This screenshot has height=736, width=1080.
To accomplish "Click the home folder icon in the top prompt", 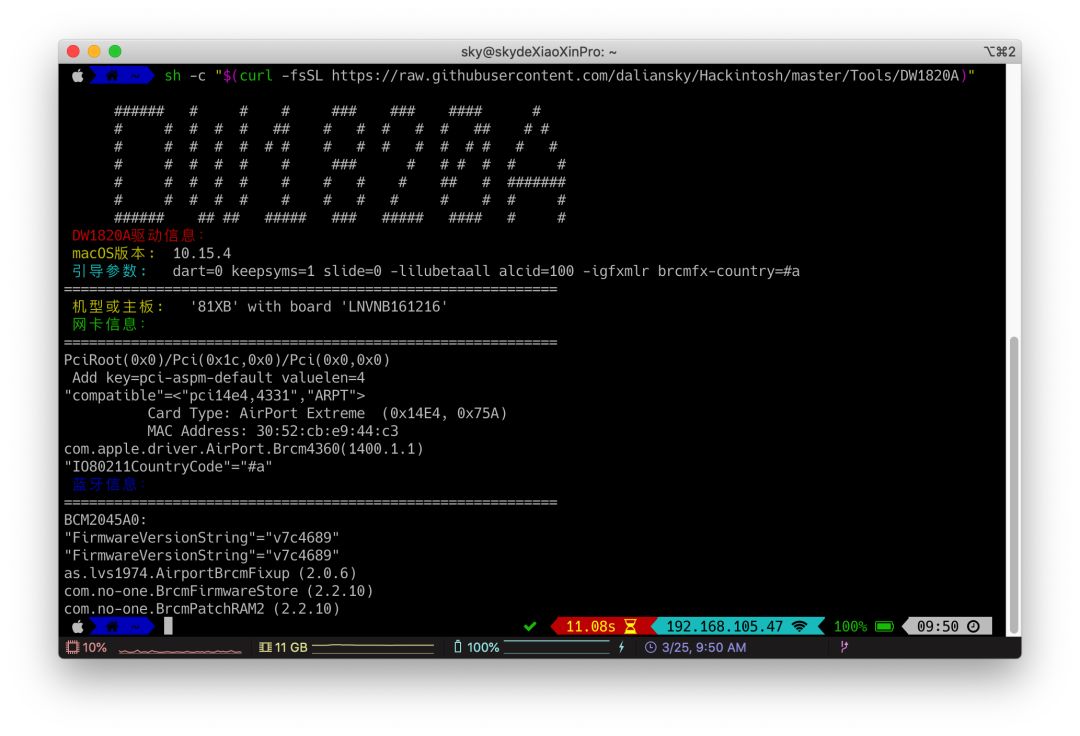I will (112, 76).
